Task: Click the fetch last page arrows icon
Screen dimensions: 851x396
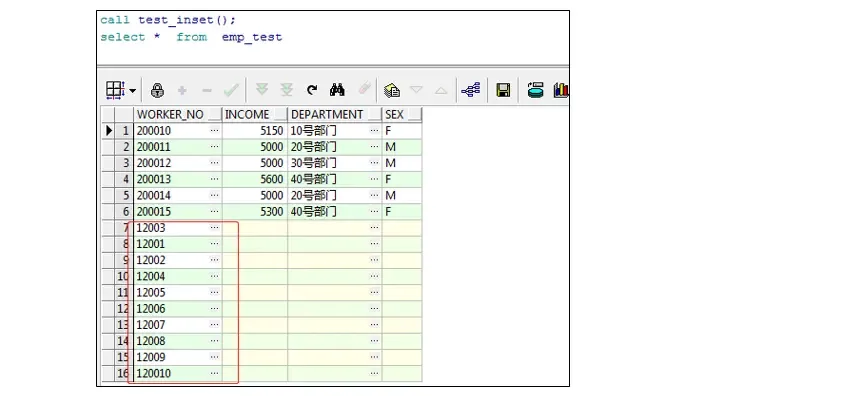Action: tap(287, 90)
